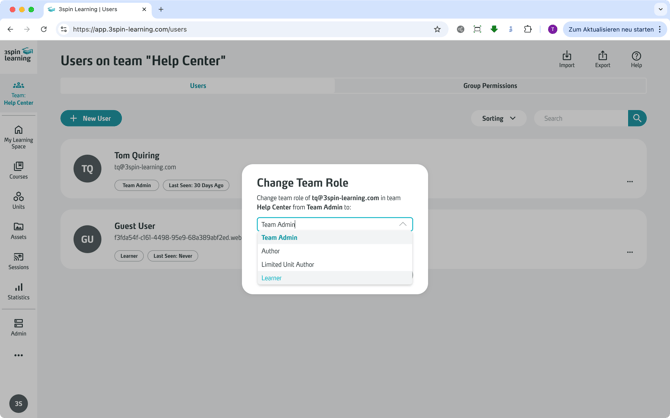This screenshot has height=418, width=670.
Task: Choose Limited Unit Author role option
Action: point(287,265)
